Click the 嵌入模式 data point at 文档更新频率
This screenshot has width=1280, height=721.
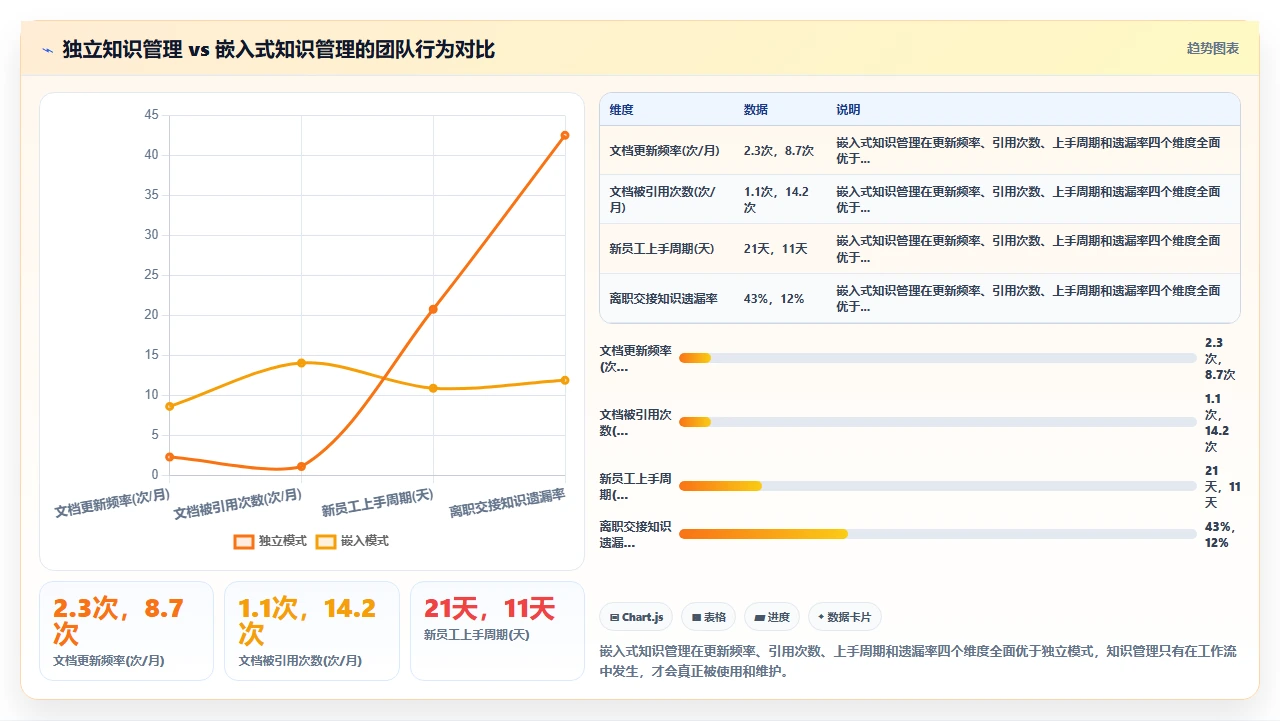point(170,406)
